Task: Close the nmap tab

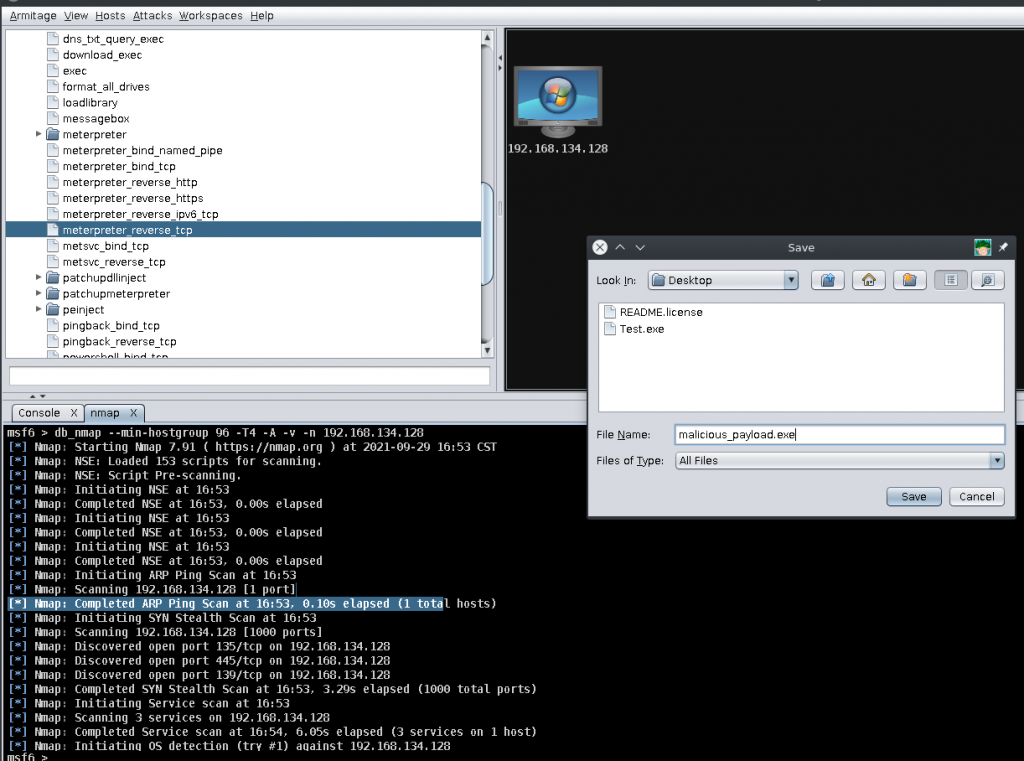Action: [x=133, y=413]
